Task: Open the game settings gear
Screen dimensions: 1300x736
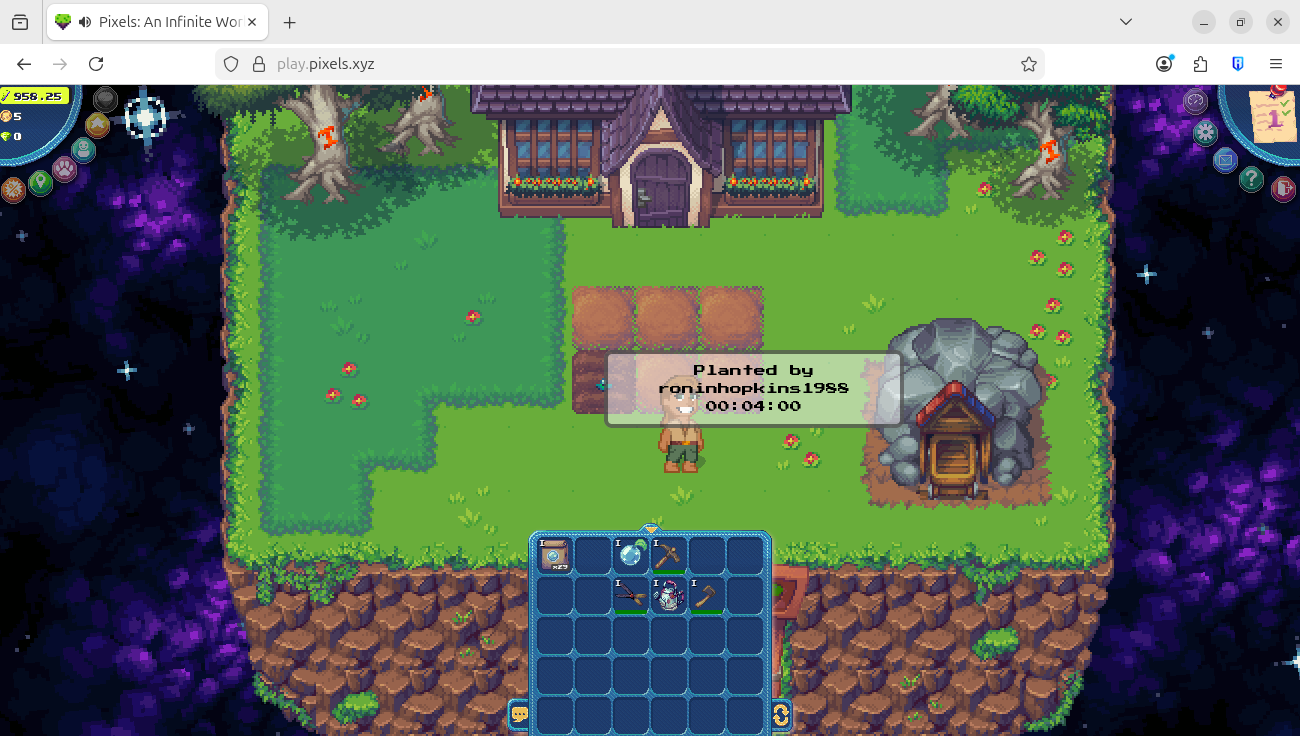Action: point(1205,131)
